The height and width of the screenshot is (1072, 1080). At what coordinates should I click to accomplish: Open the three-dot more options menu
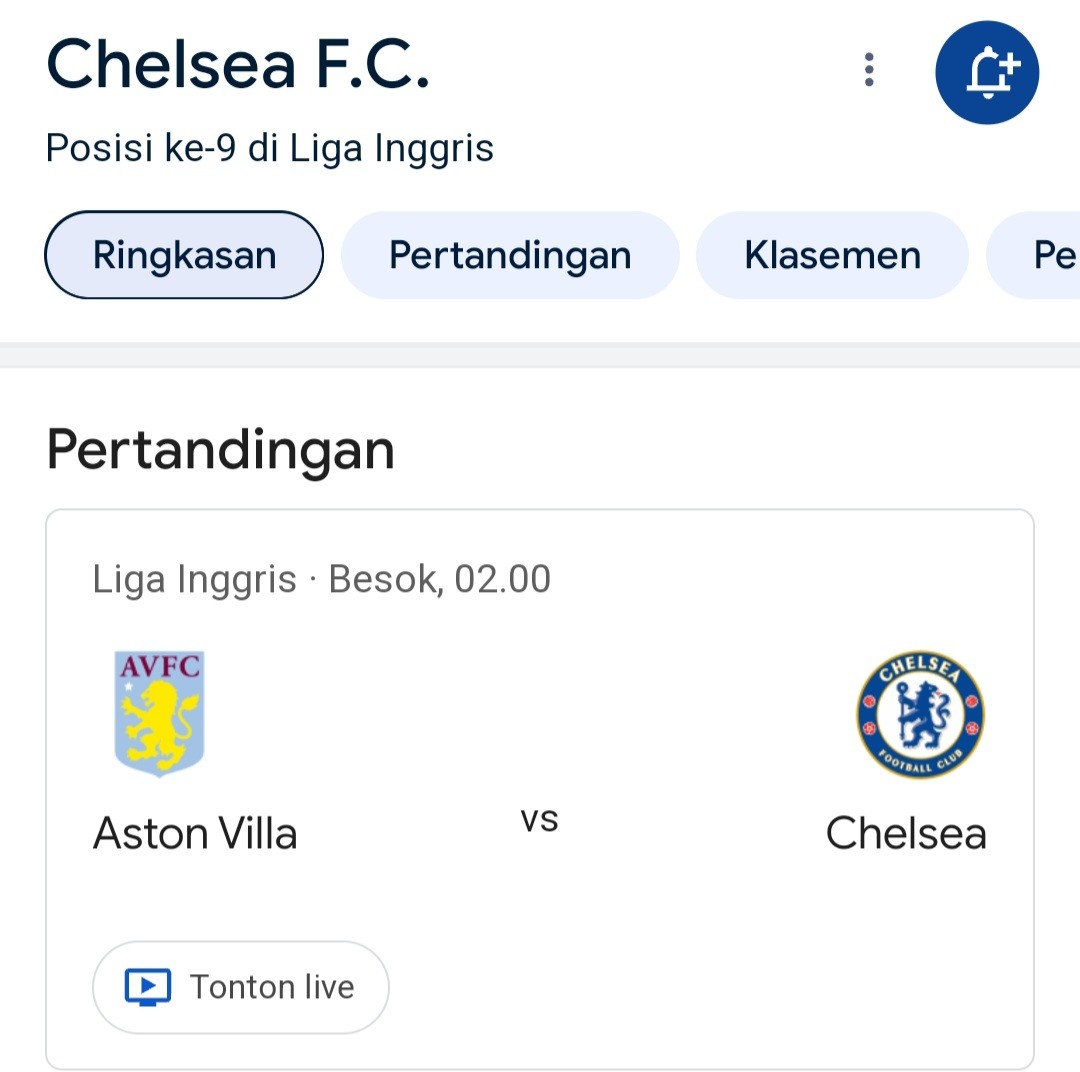pos(869,70)
